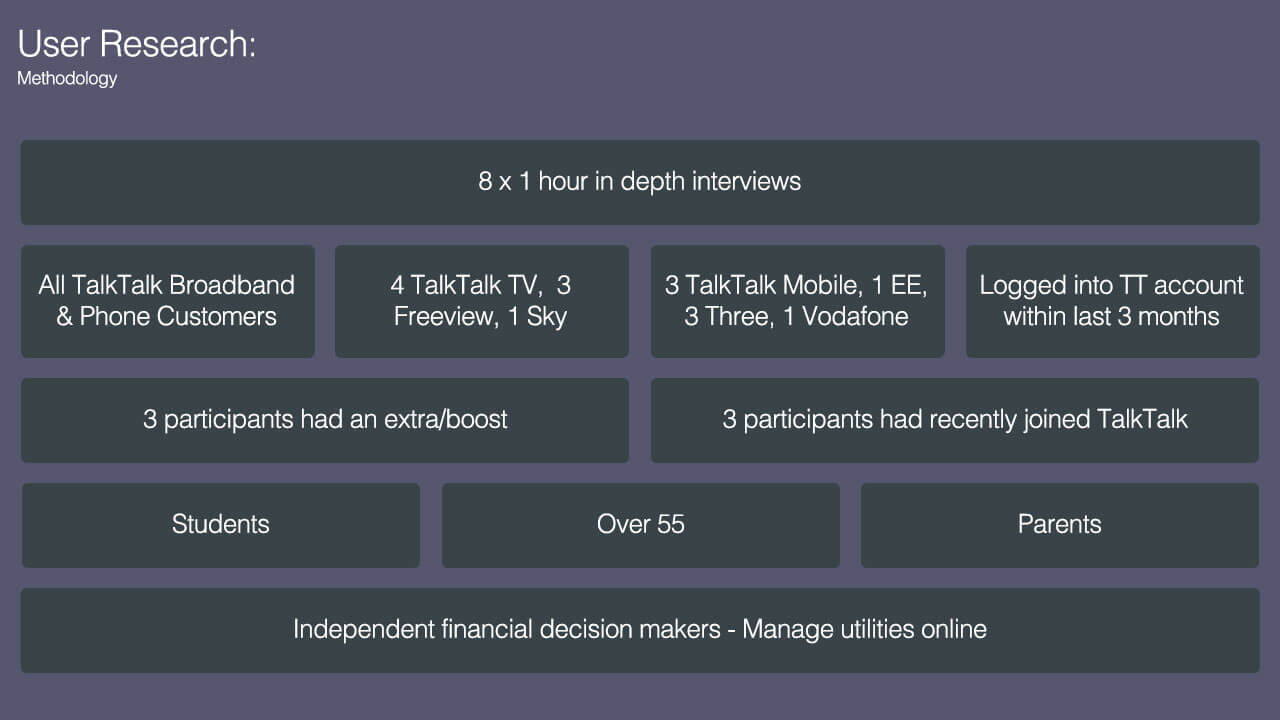The image size is (1280, 720).
Task: Select the '3 TalkTalk Mobile, 1 EE,' line
Action: point(797,285)
